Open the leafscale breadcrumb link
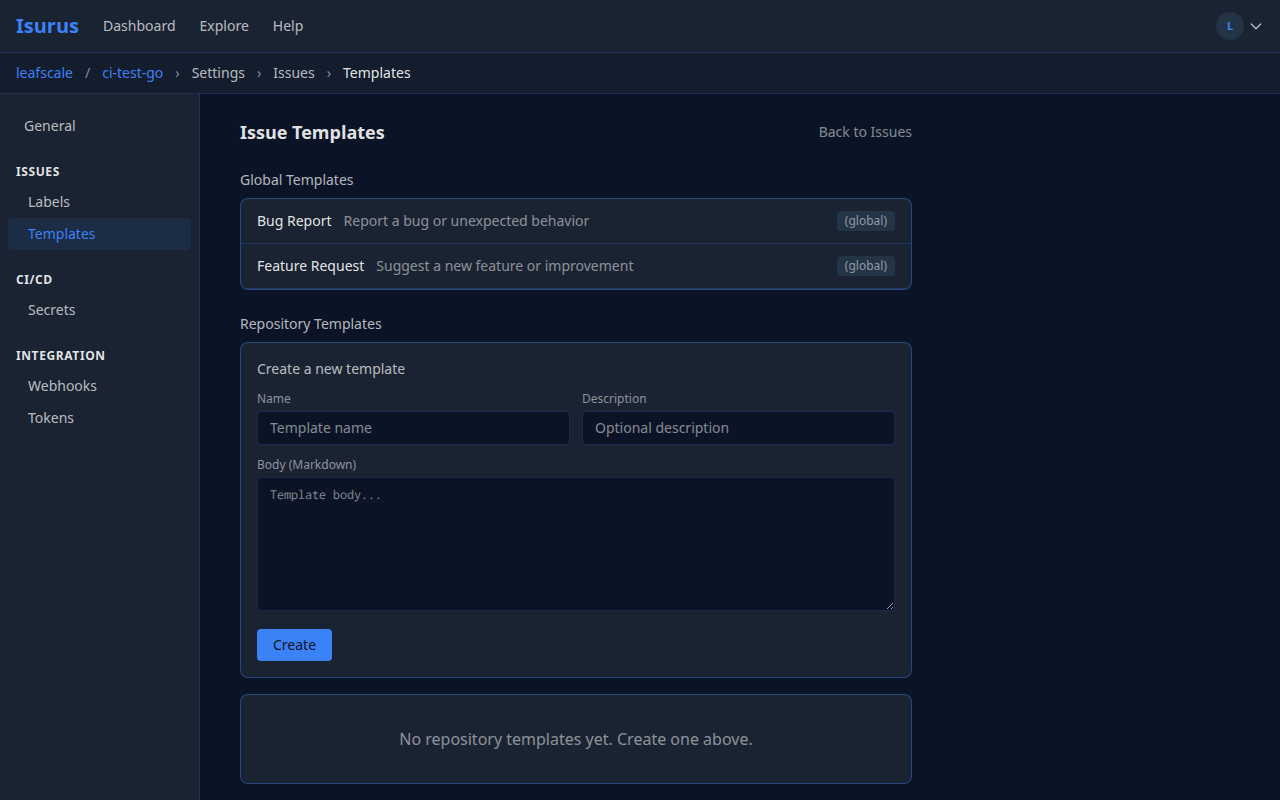 [x=44, y=73]
